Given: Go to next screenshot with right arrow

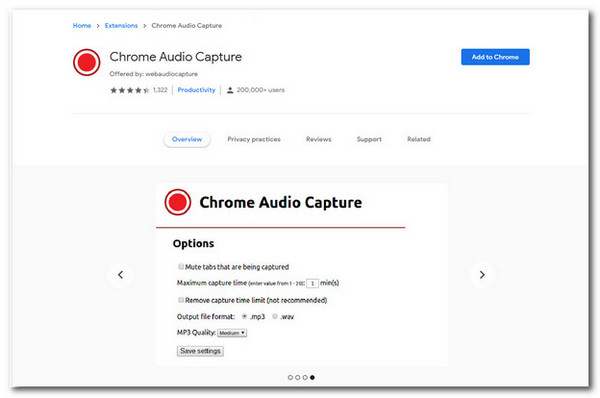Looking at the screenshot, I should pyautogui.click(x=482, y=274).
